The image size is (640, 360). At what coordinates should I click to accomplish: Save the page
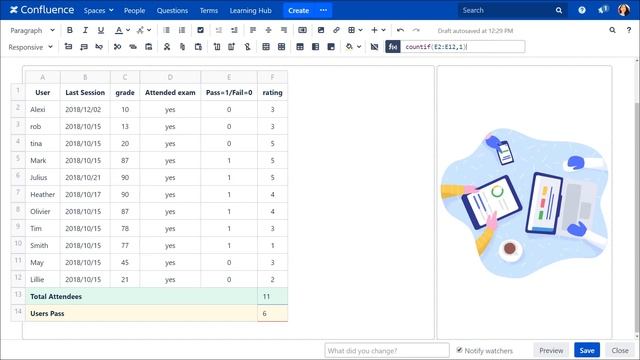pyautogui.click(x=587, y=350)
